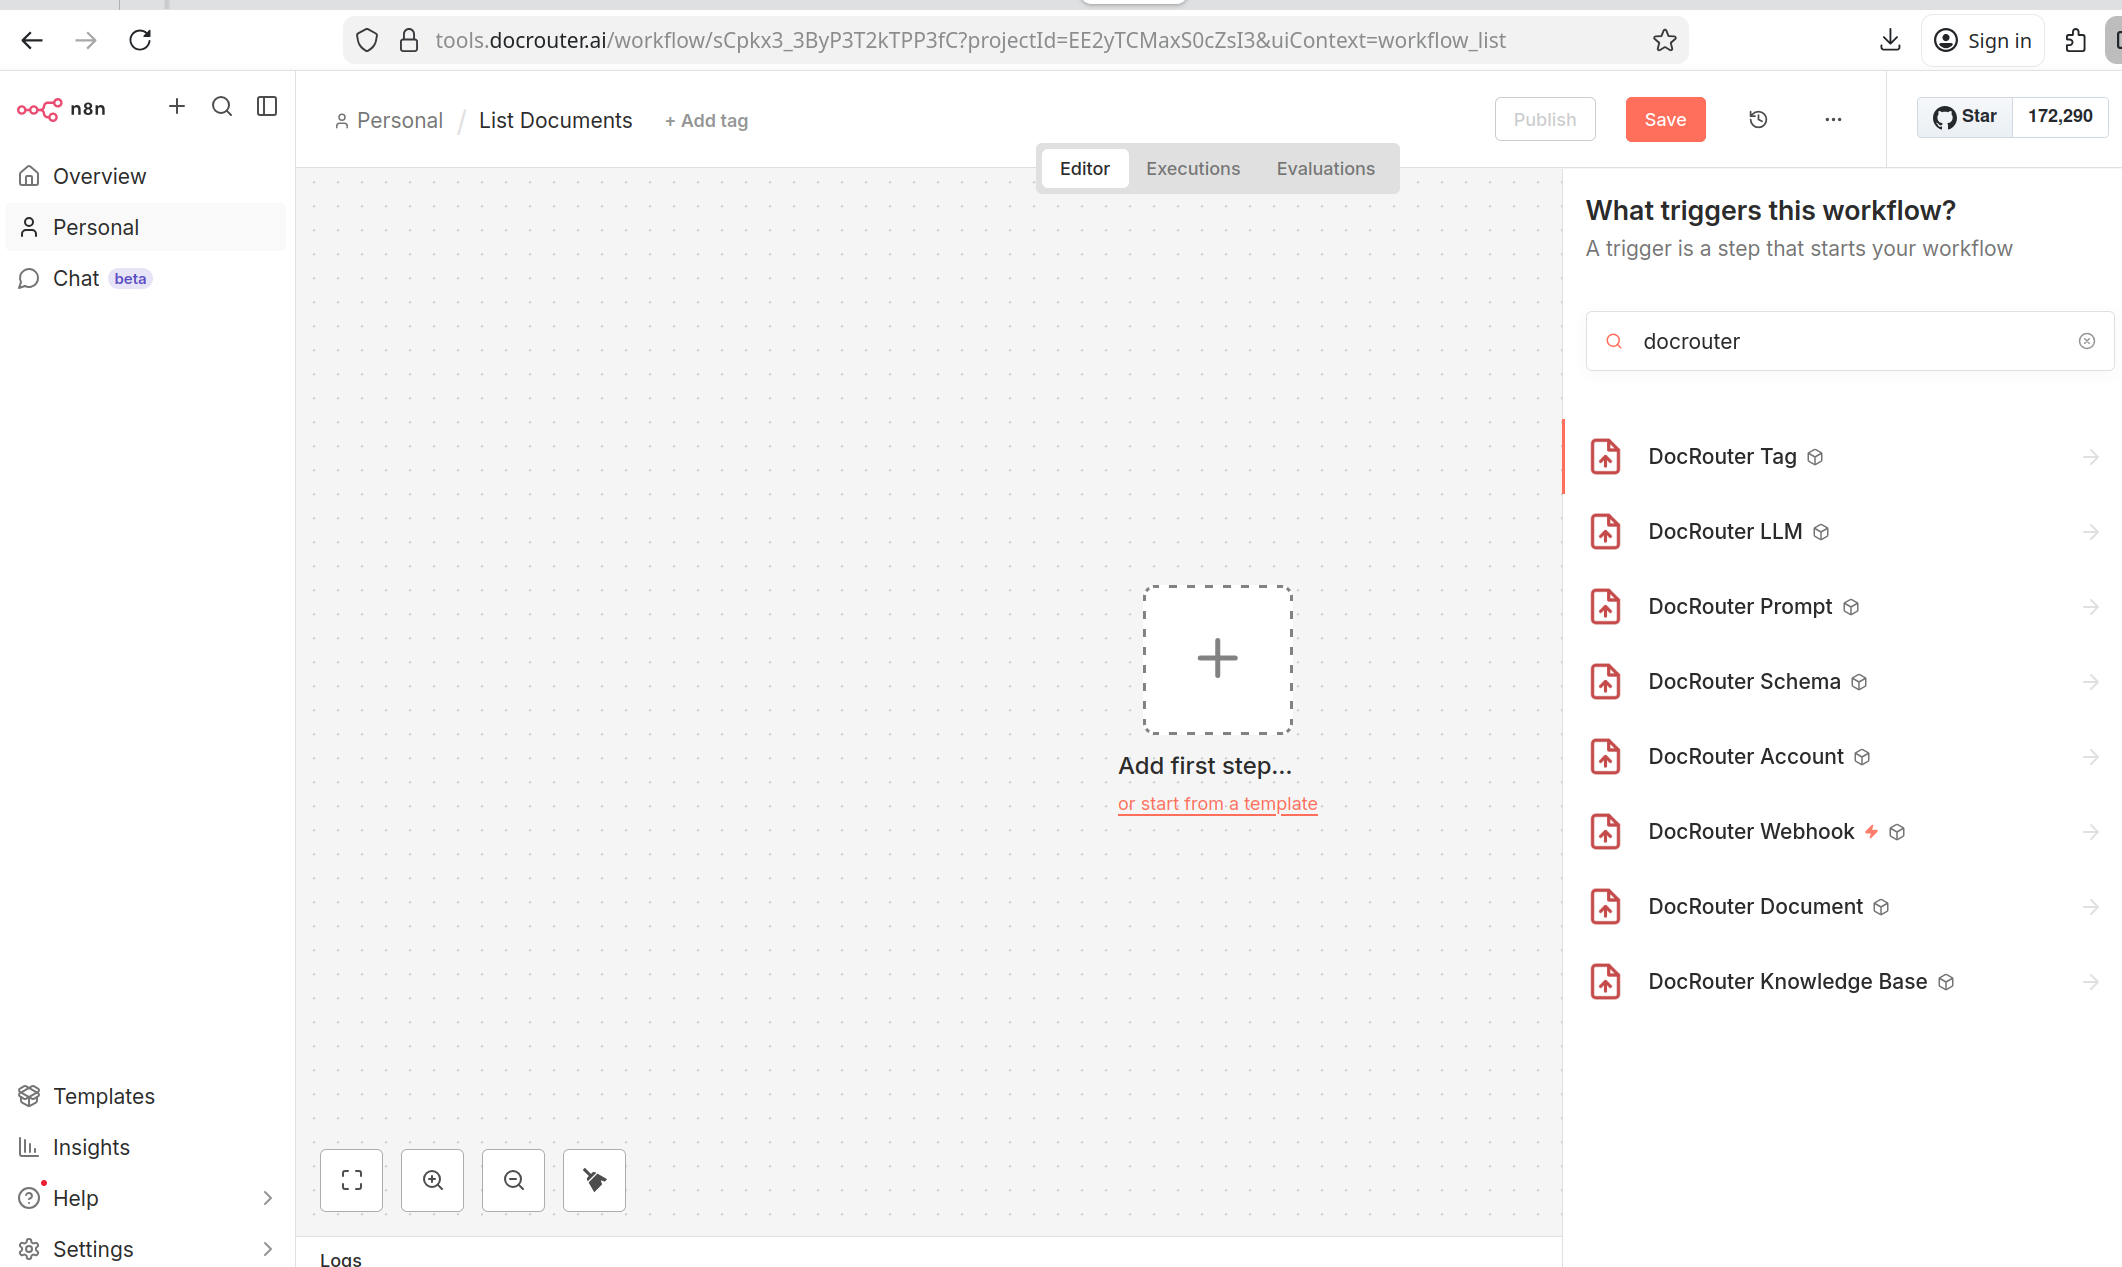Toggle the n8n sidebar collapse icon
This screenshot has height=1267, width=2122.
click(x=267, y=107)
